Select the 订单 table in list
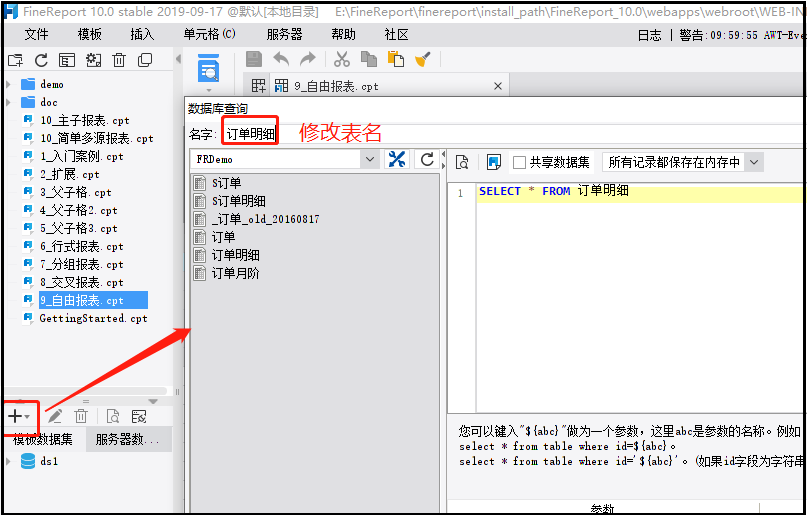The image size is (807, 515). [223, 237]
